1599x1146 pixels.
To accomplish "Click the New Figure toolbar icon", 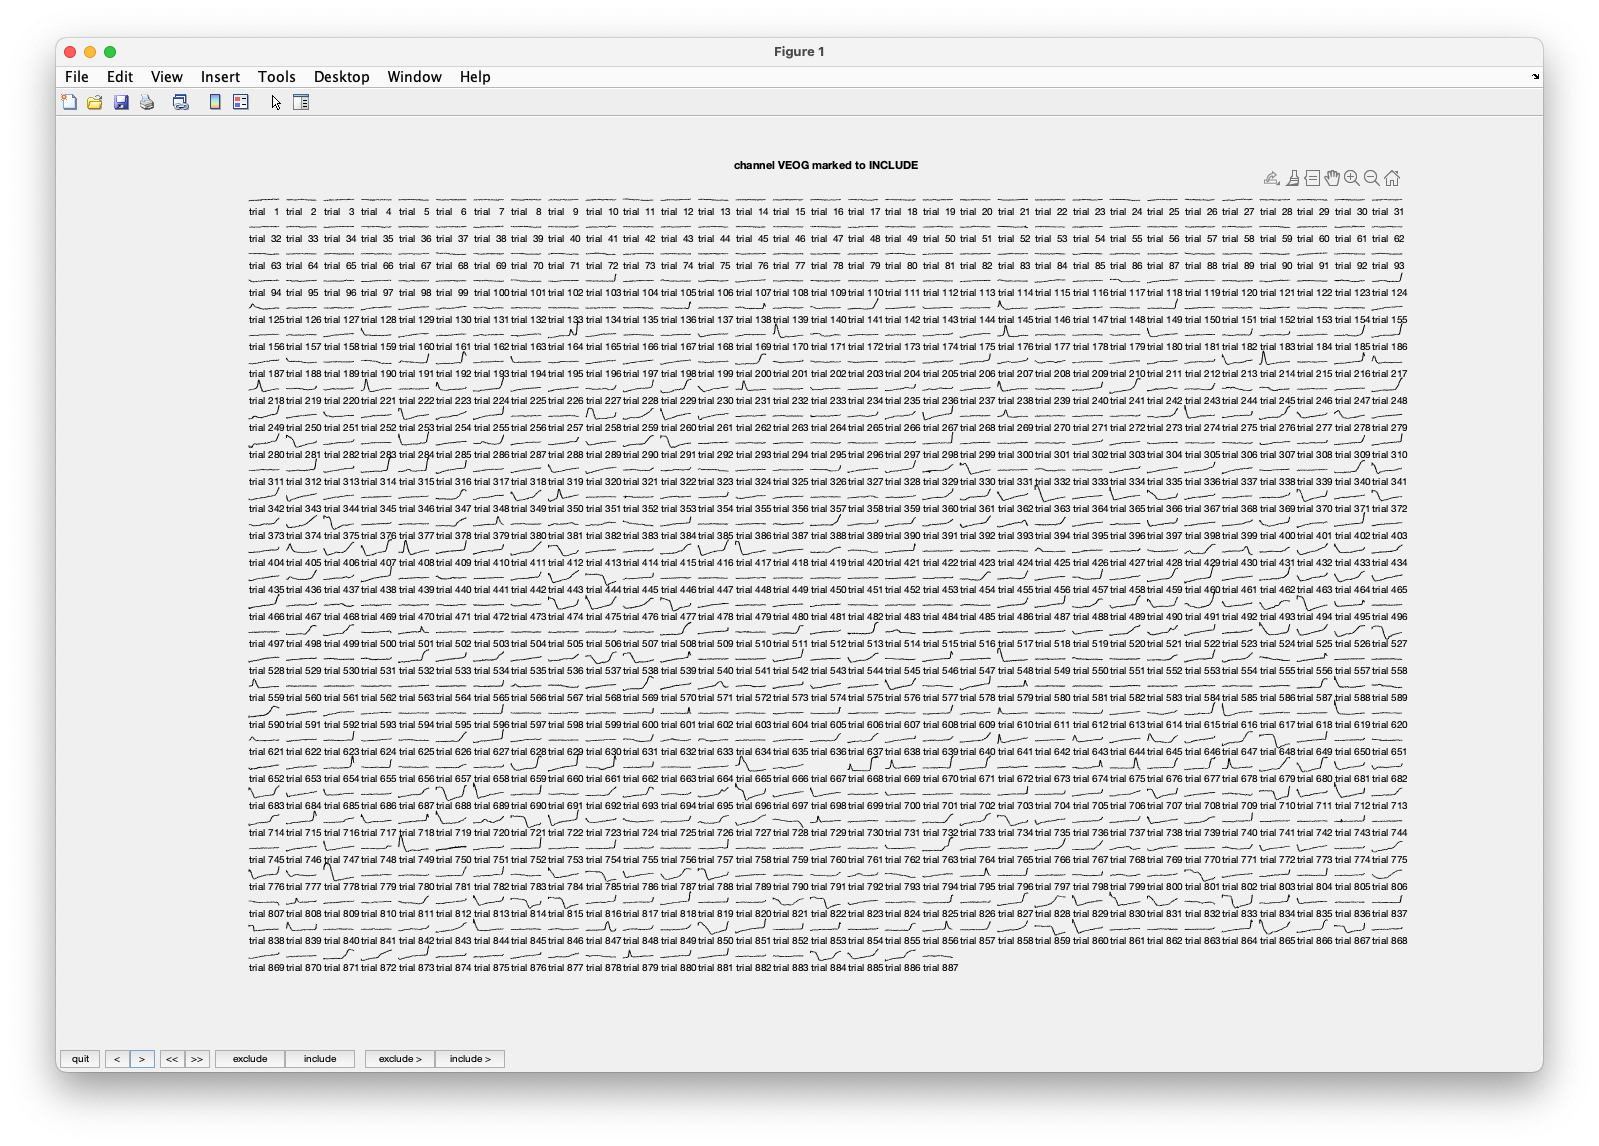I will pyautogui.click(x=69, y=102).
